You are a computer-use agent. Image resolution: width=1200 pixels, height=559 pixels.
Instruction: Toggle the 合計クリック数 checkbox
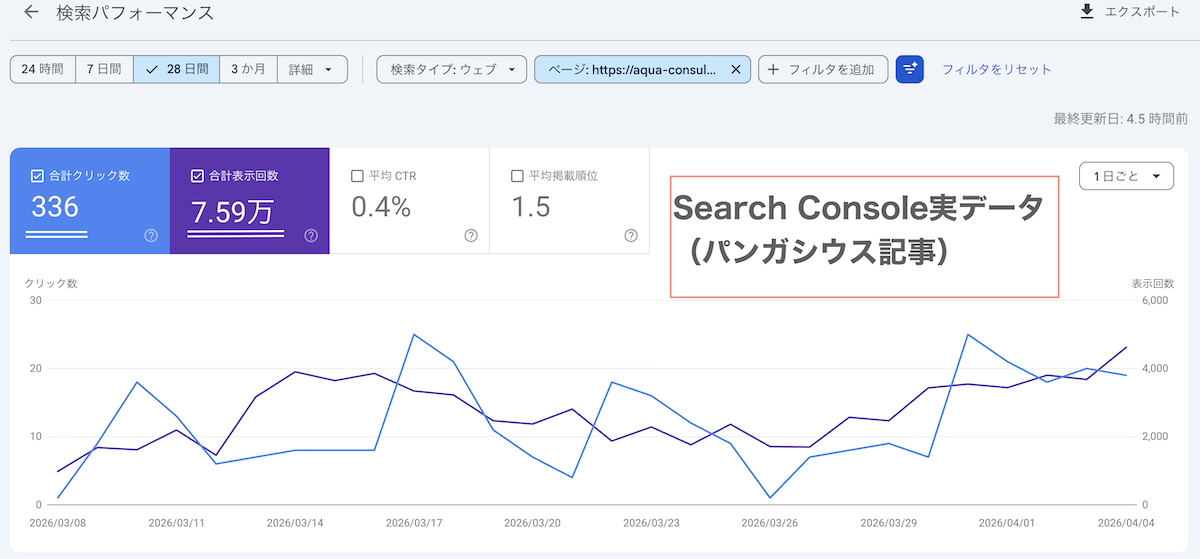click(37, 176)
